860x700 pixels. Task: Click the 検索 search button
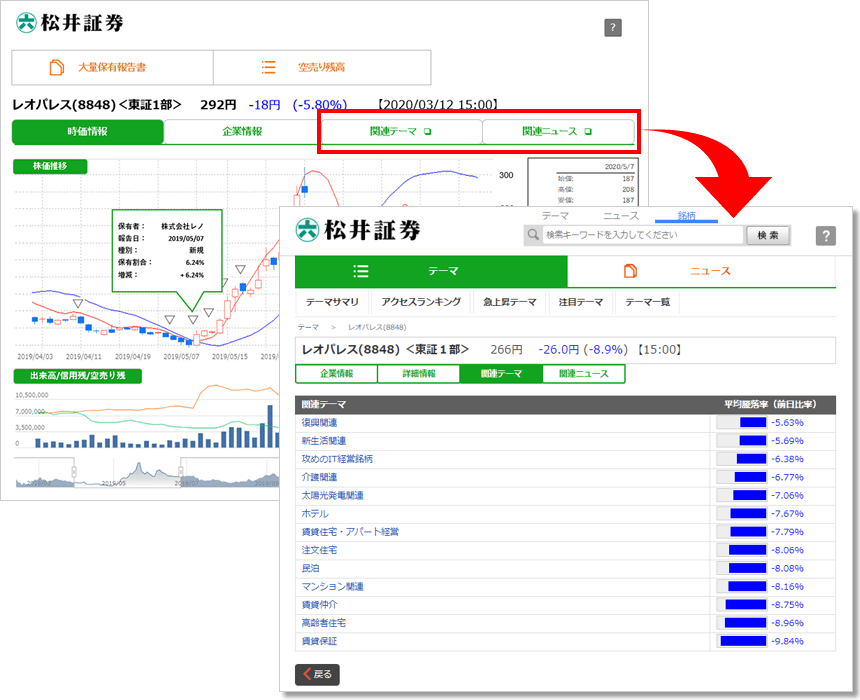pyautogui.click(x=768, y=235)
